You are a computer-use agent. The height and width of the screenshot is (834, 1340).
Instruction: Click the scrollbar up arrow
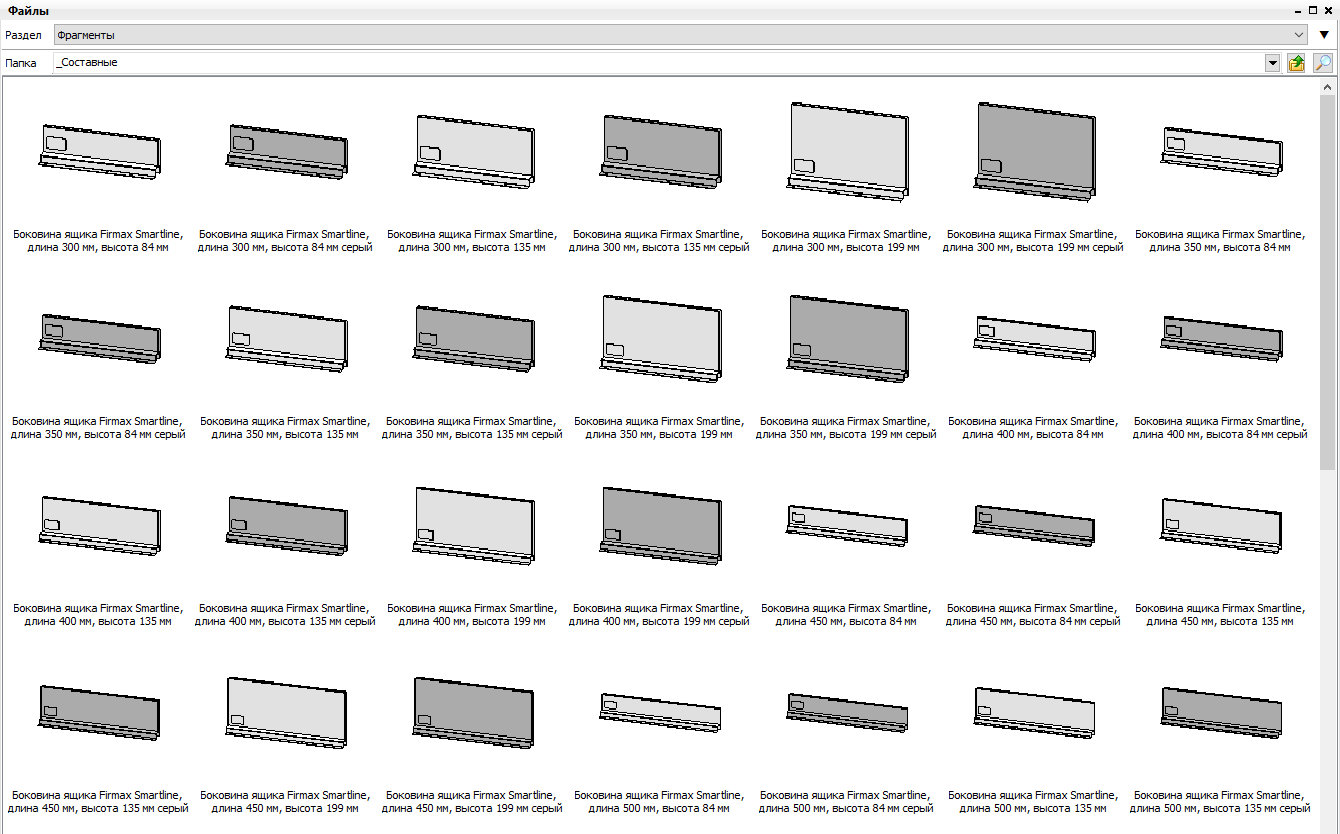pos(1327,86)
